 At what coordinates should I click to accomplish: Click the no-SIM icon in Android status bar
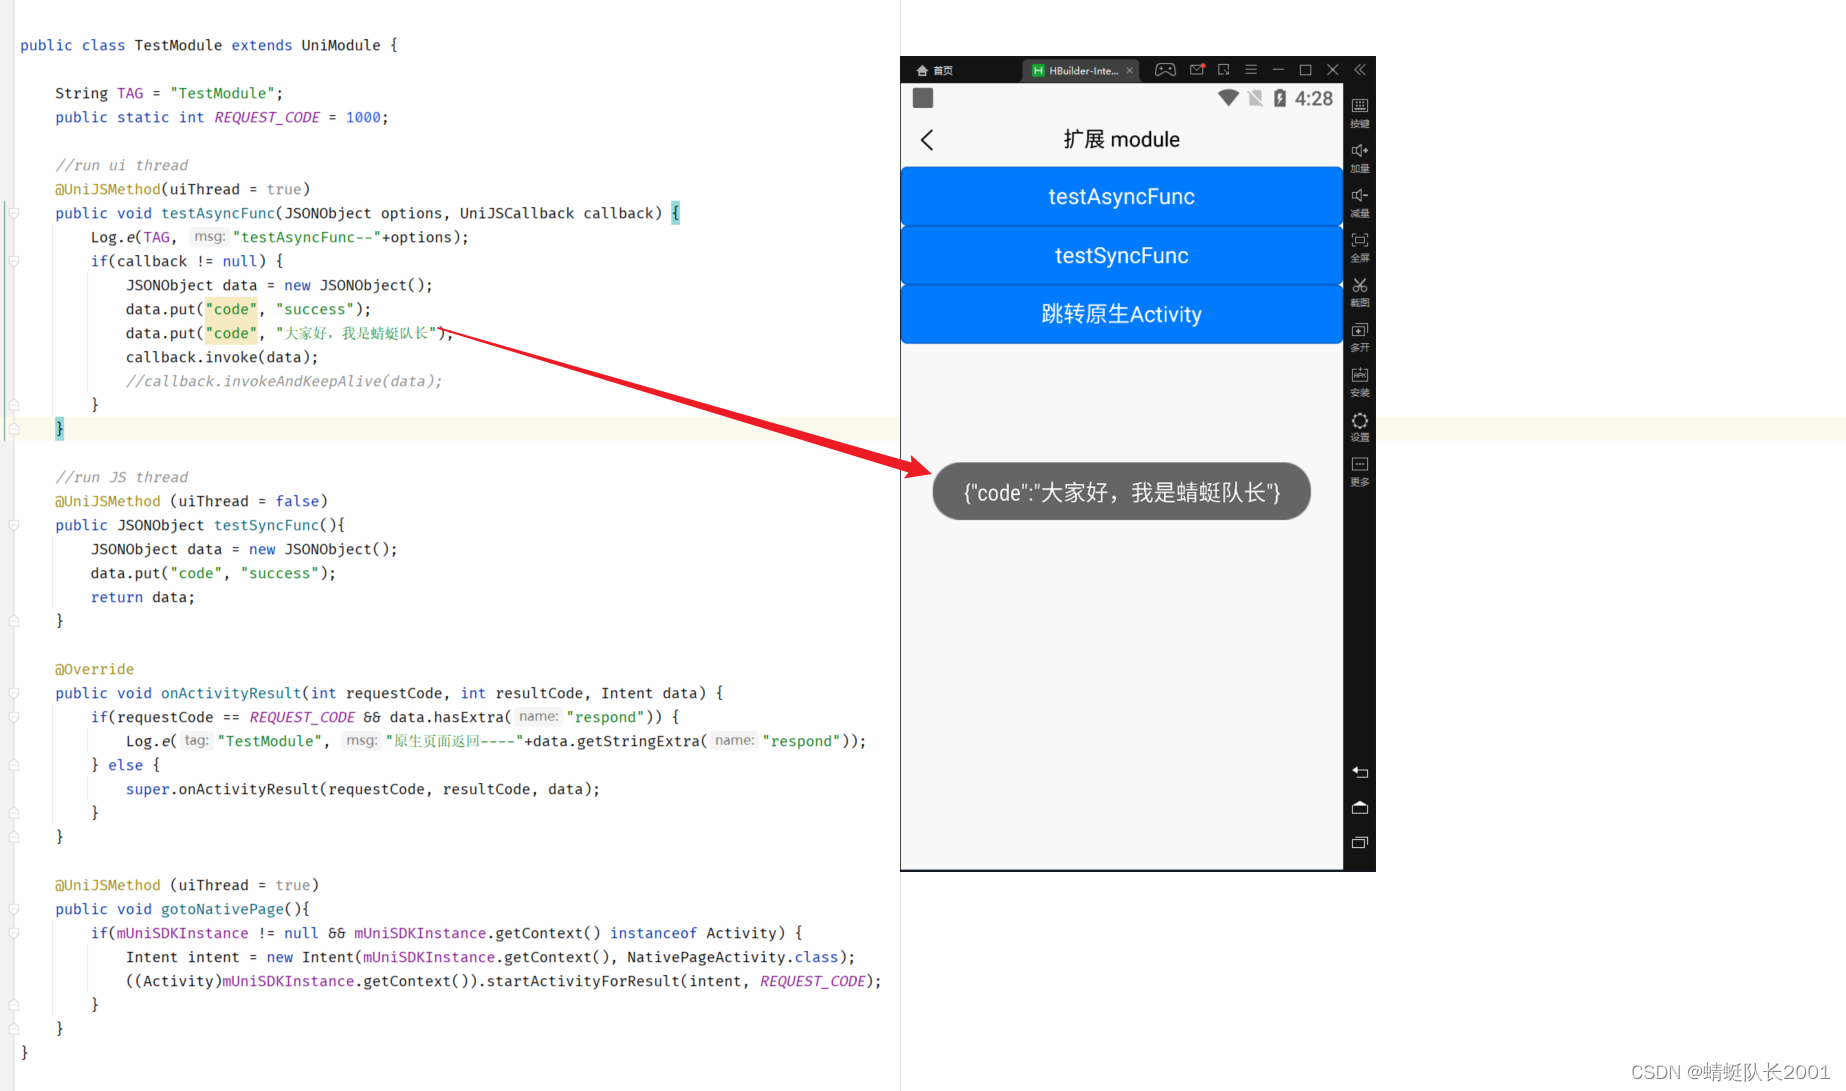click(x=1256, y=98)
